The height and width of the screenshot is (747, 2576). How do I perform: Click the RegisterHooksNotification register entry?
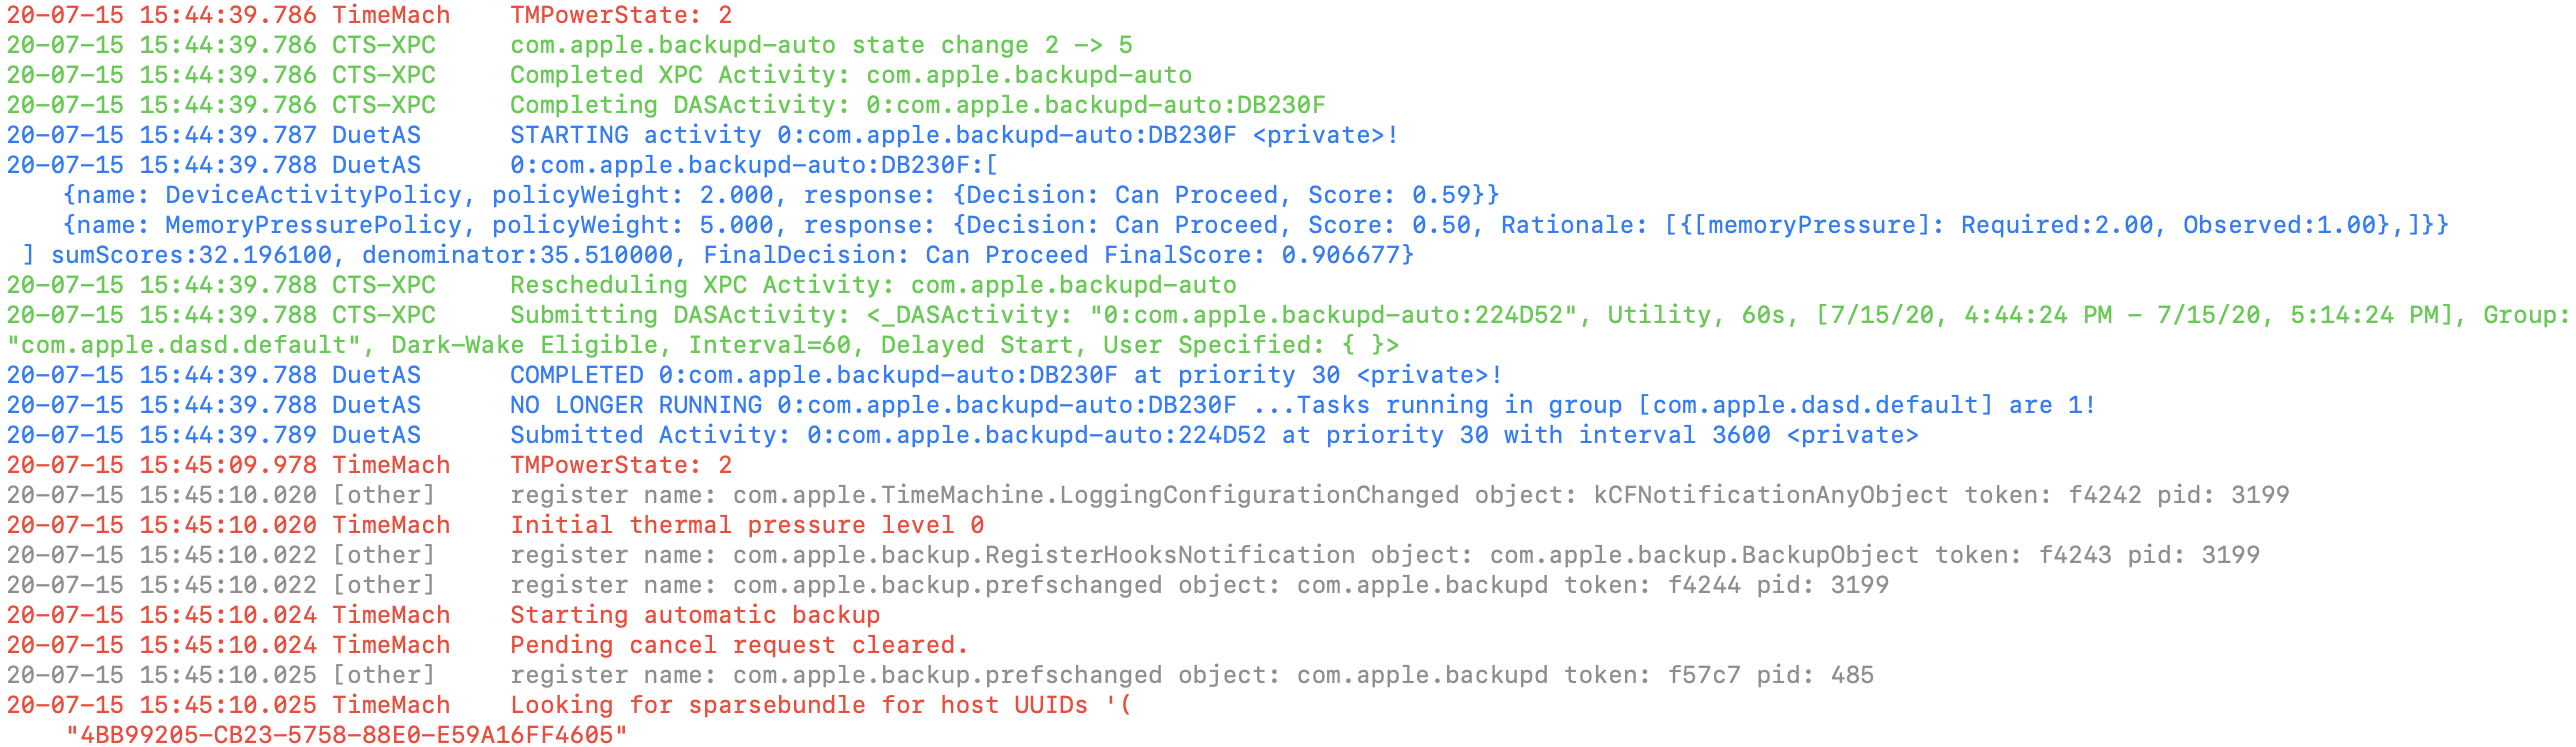[x=1384, y=555]
